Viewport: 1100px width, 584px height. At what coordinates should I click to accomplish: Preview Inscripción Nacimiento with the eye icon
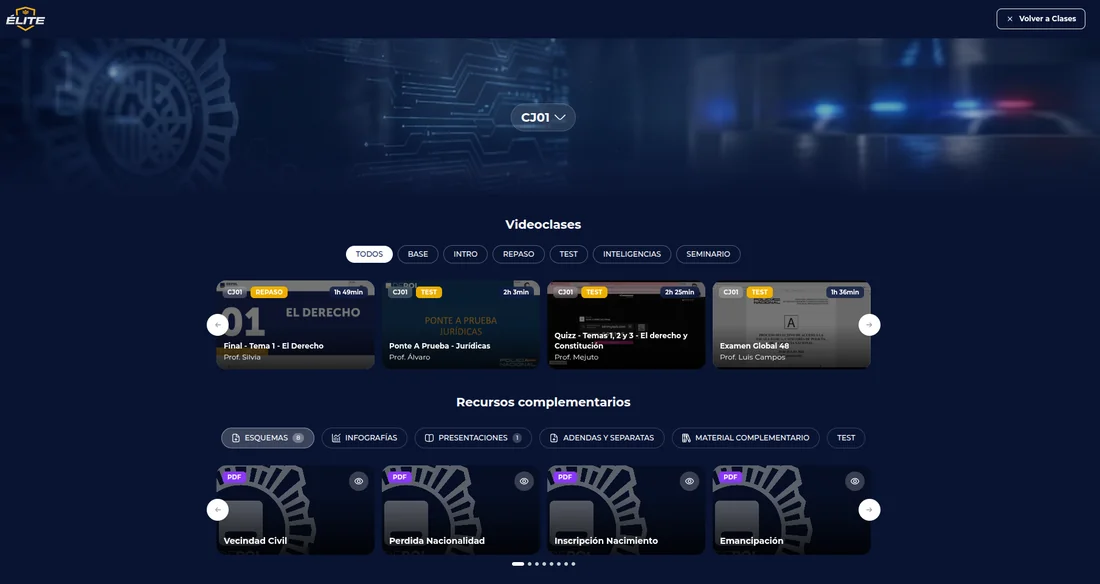click(690, 482)
